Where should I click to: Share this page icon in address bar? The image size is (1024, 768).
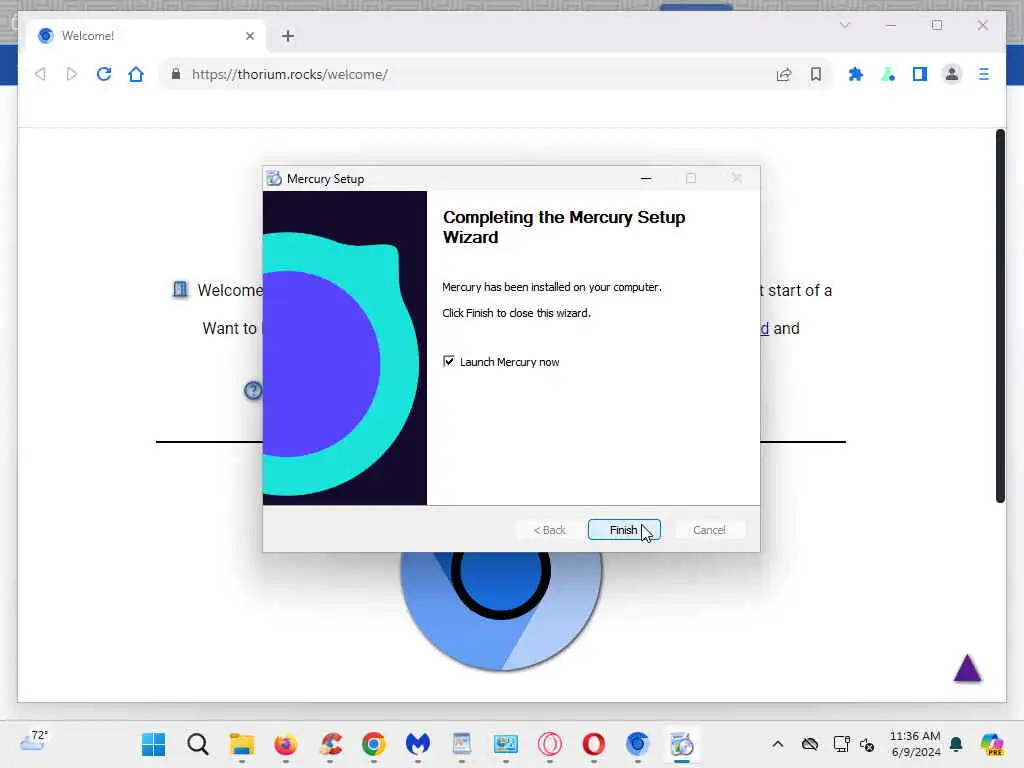(x=784, y=74)
